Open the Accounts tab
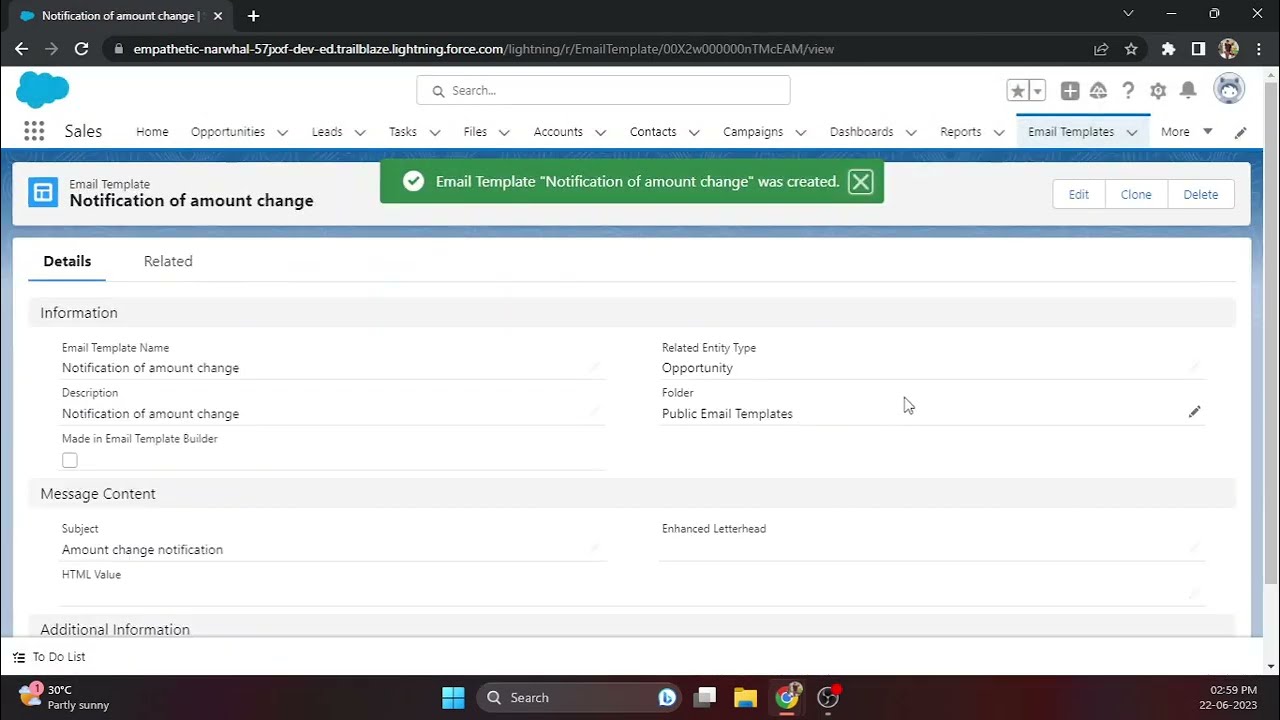Screen dimensions: 1280x720 coord(558,132)
